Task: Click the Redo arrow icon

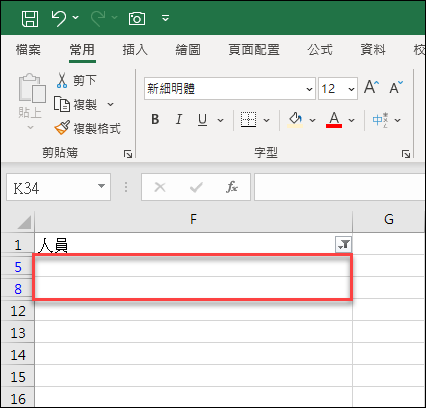Action: (98, 18)
